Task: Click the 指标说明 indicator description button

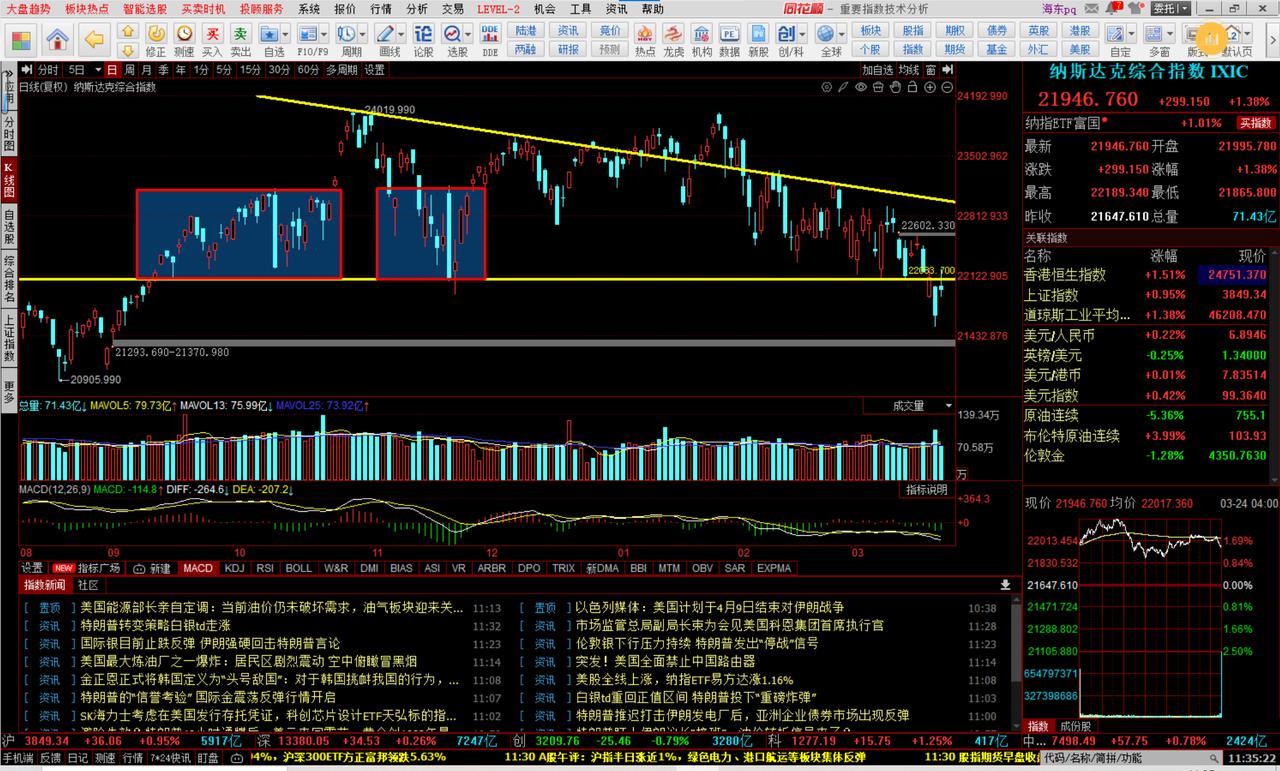Action: click(926, 490)
